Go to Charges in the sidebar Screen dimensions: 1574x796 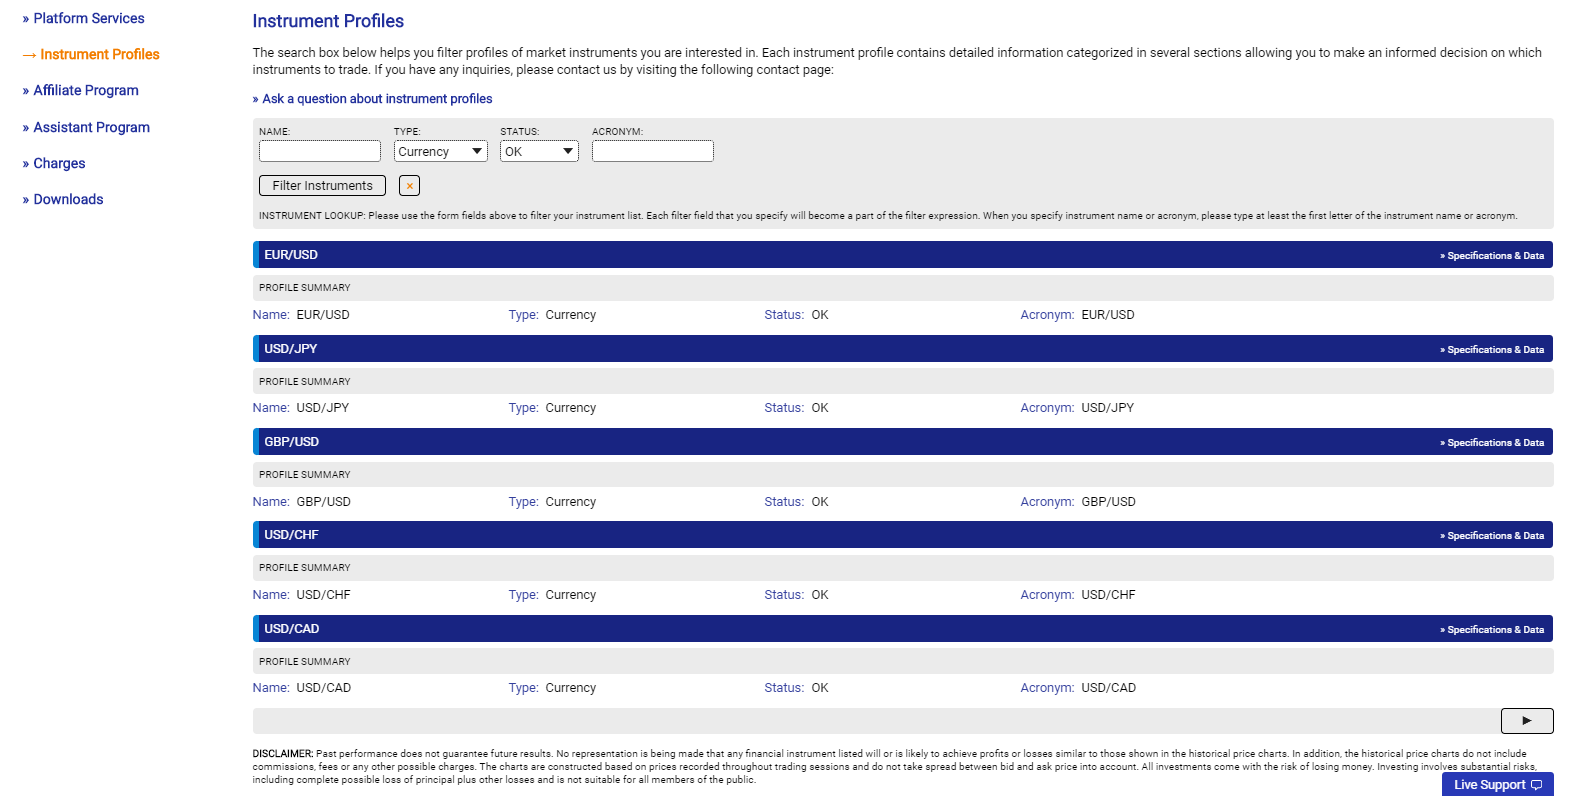pos(59,163)
